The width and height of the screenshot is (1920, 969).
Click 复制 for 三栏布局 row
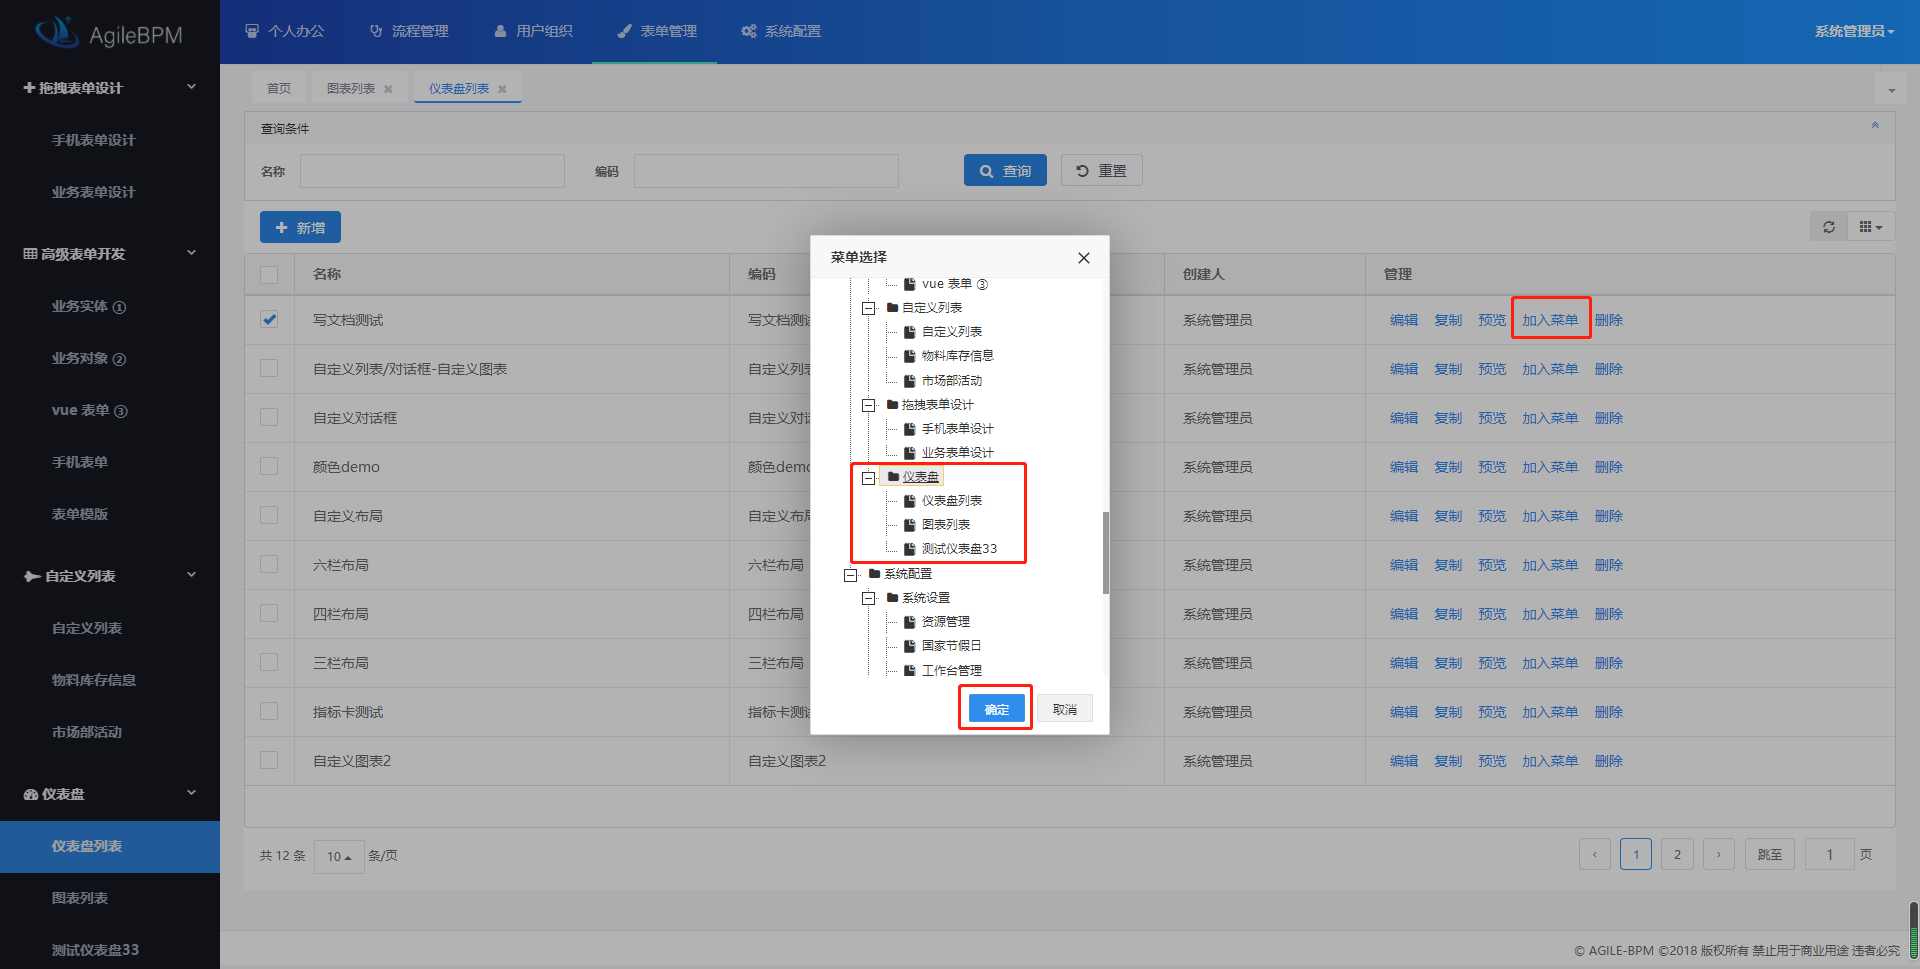pos(1447,663)
